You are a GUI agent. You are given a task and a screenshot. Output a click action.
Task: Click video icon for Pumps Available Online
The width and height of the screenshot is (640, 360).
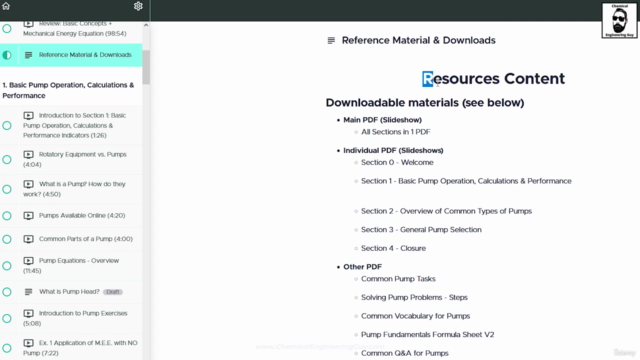(28, 216)
